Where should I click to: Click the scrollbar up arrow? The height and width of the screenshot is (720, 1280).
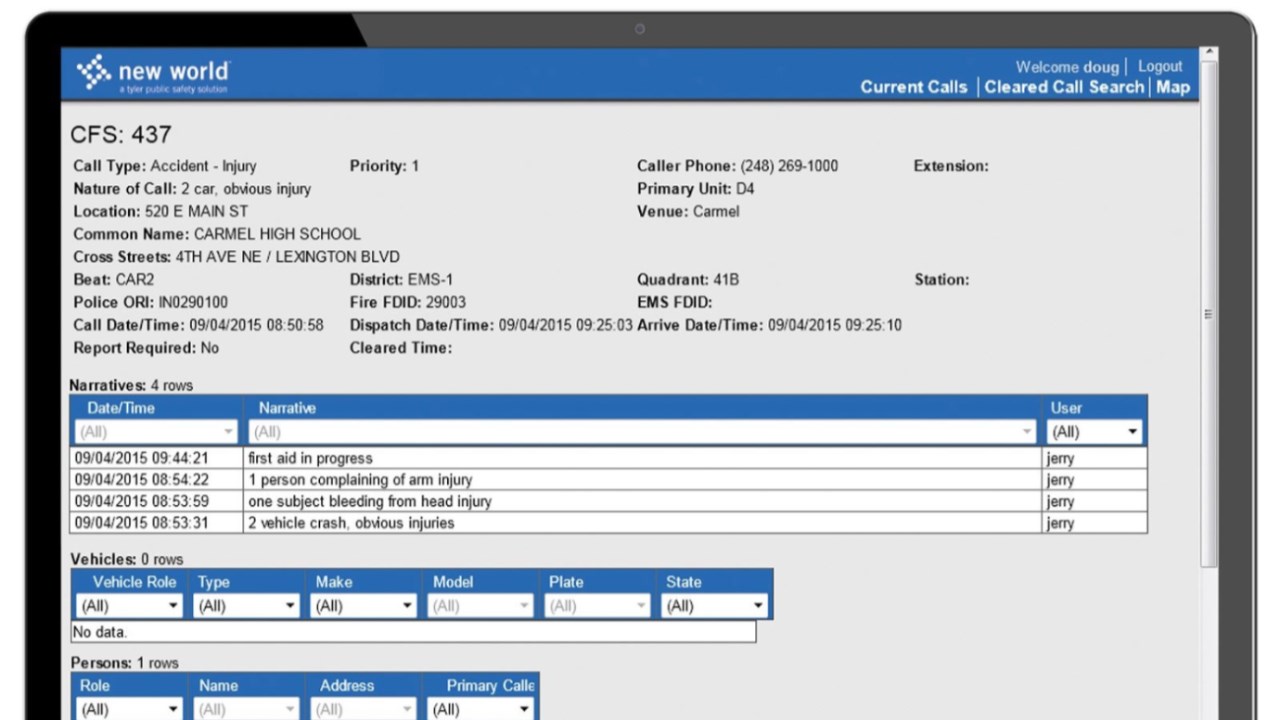tap(1209, 53)
